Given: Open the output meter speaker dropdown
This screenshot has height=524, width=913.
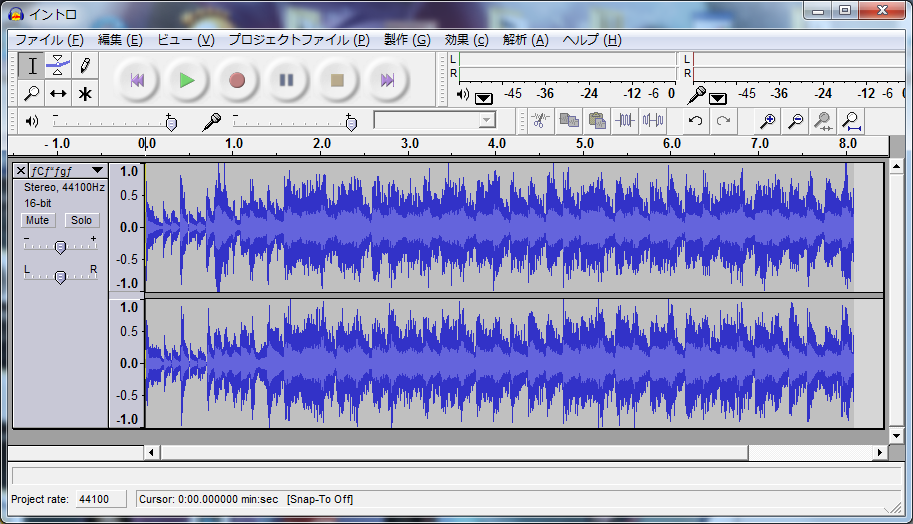Looking at the screenshot, I should 484,98.
